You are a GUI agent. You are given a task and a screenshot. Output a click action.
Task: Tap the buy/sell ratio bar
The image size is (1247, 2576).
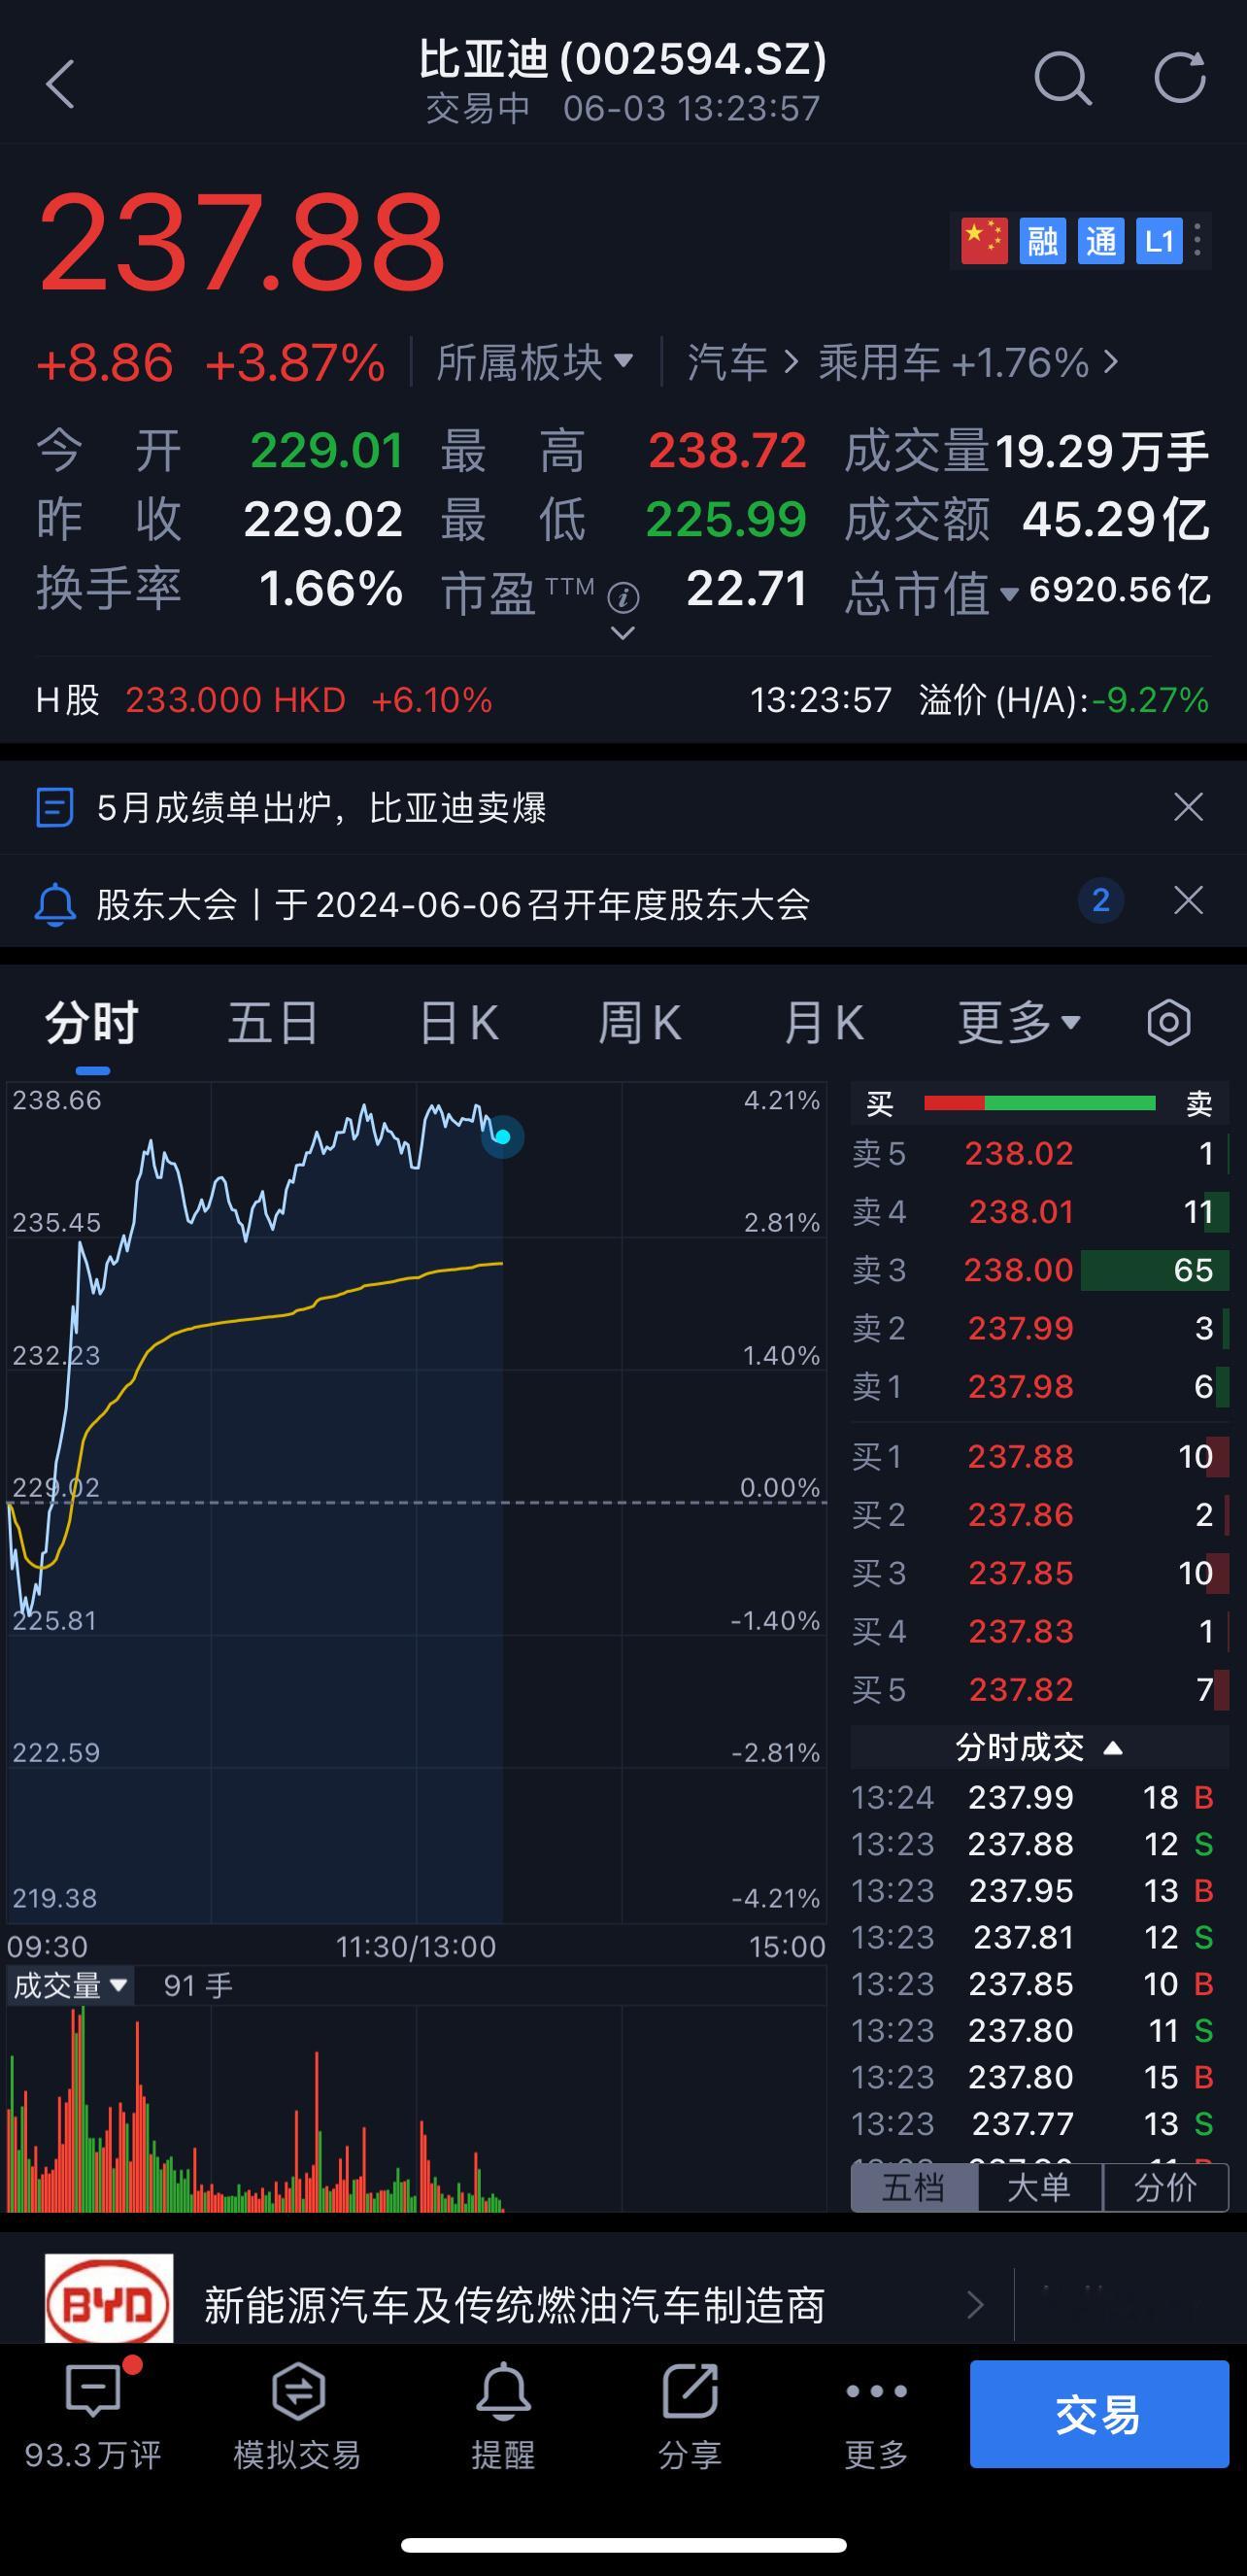[x=1040, y=1103]
